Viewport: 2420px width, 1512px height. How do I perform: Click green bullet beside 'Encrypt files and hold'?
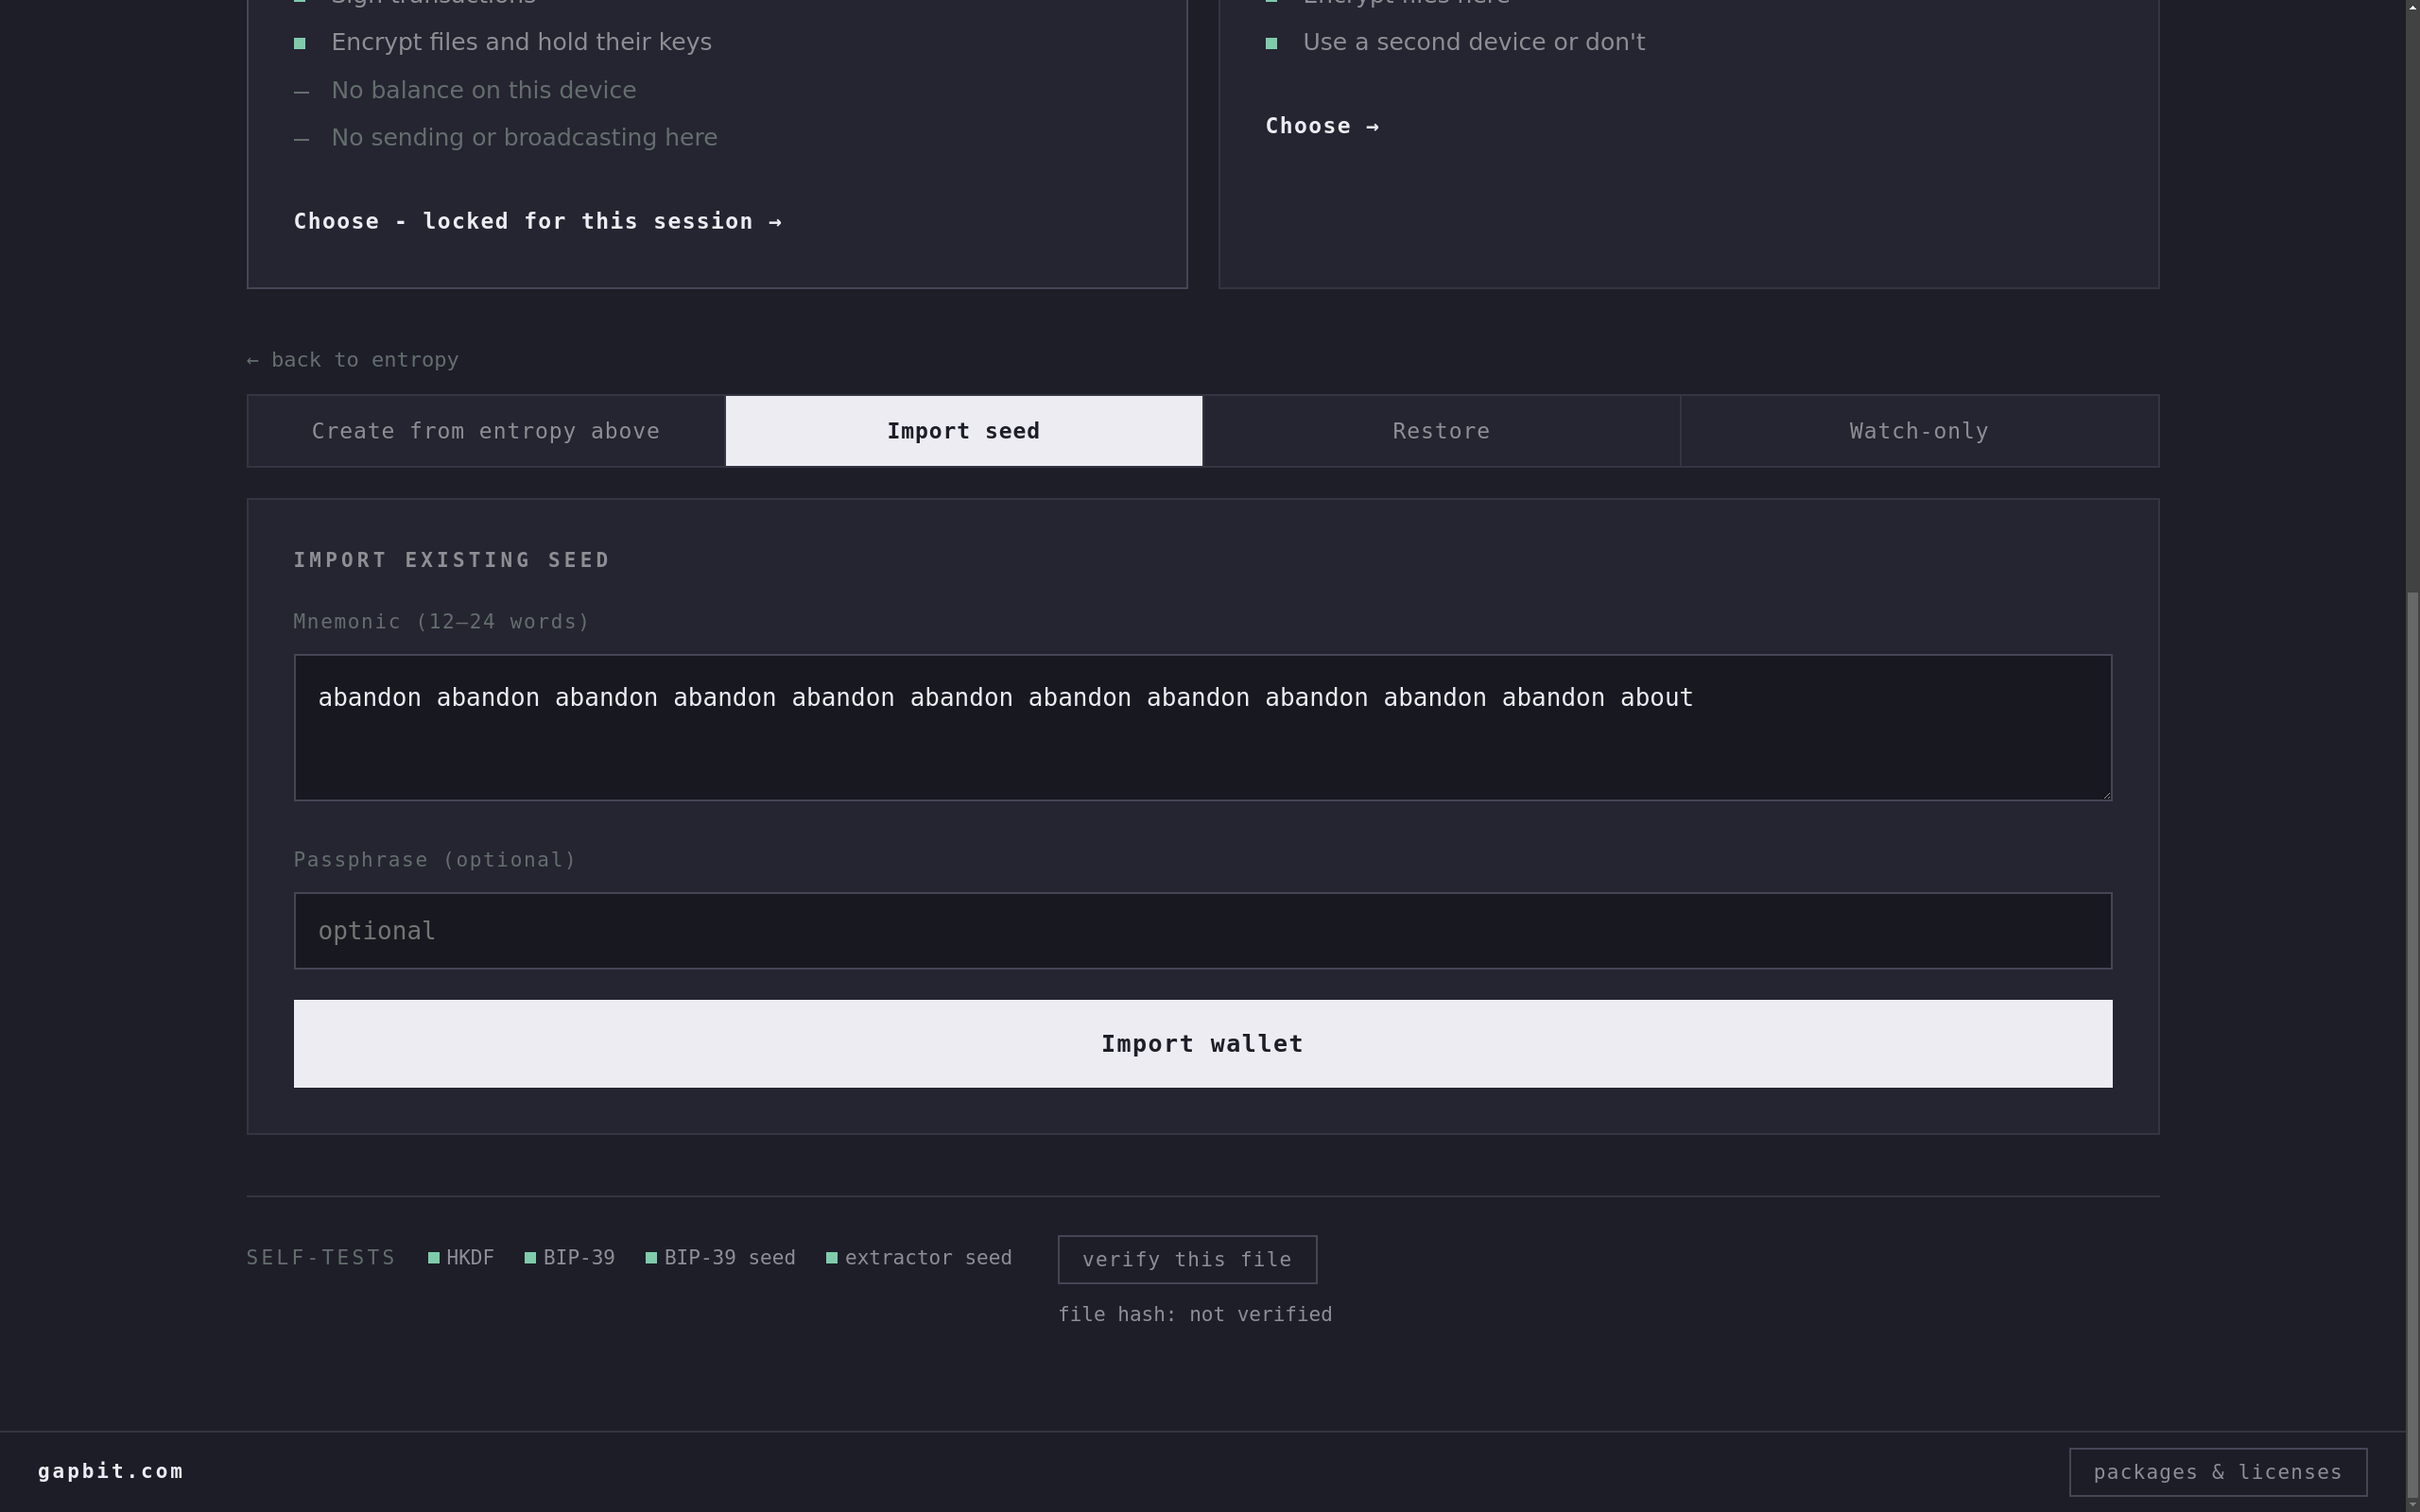(299, 43)
